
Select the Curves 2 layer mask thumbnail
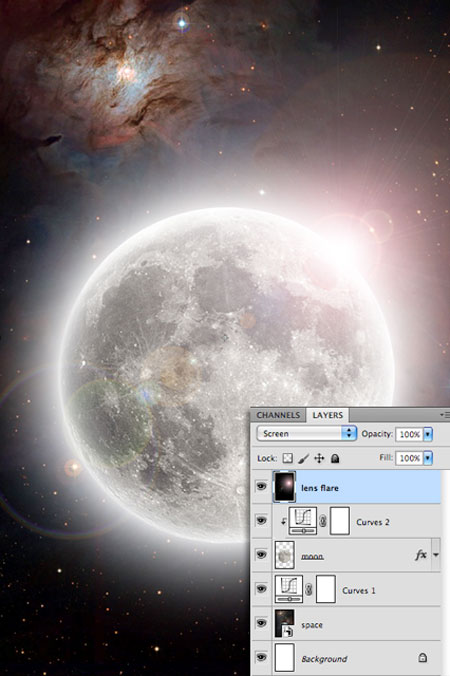[x=340, y=521]
